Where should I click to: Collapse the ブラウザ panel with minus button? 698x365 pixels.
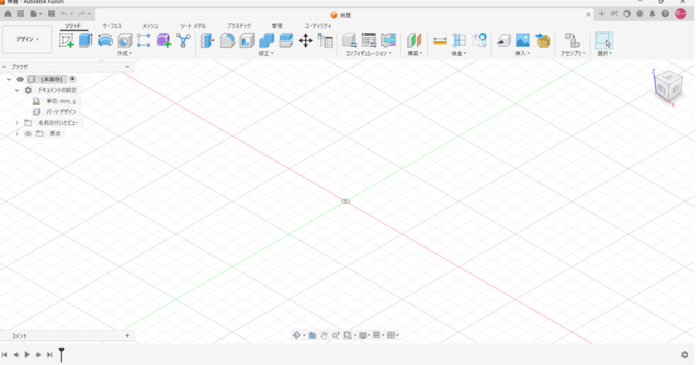click(x=127, y=67)
